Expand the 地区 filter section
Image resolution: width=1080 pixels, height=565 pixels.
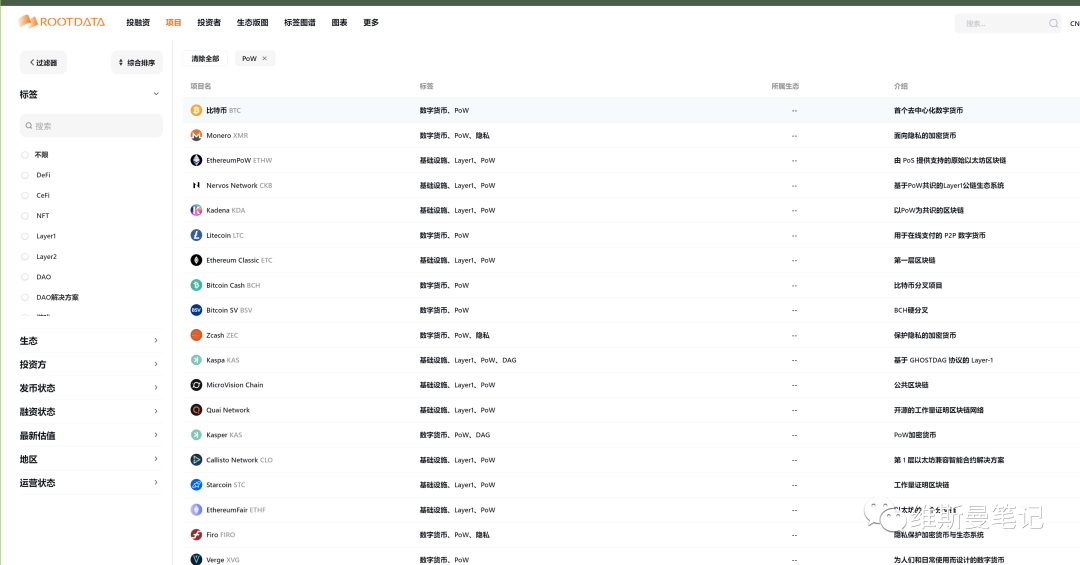coord(156,459)
